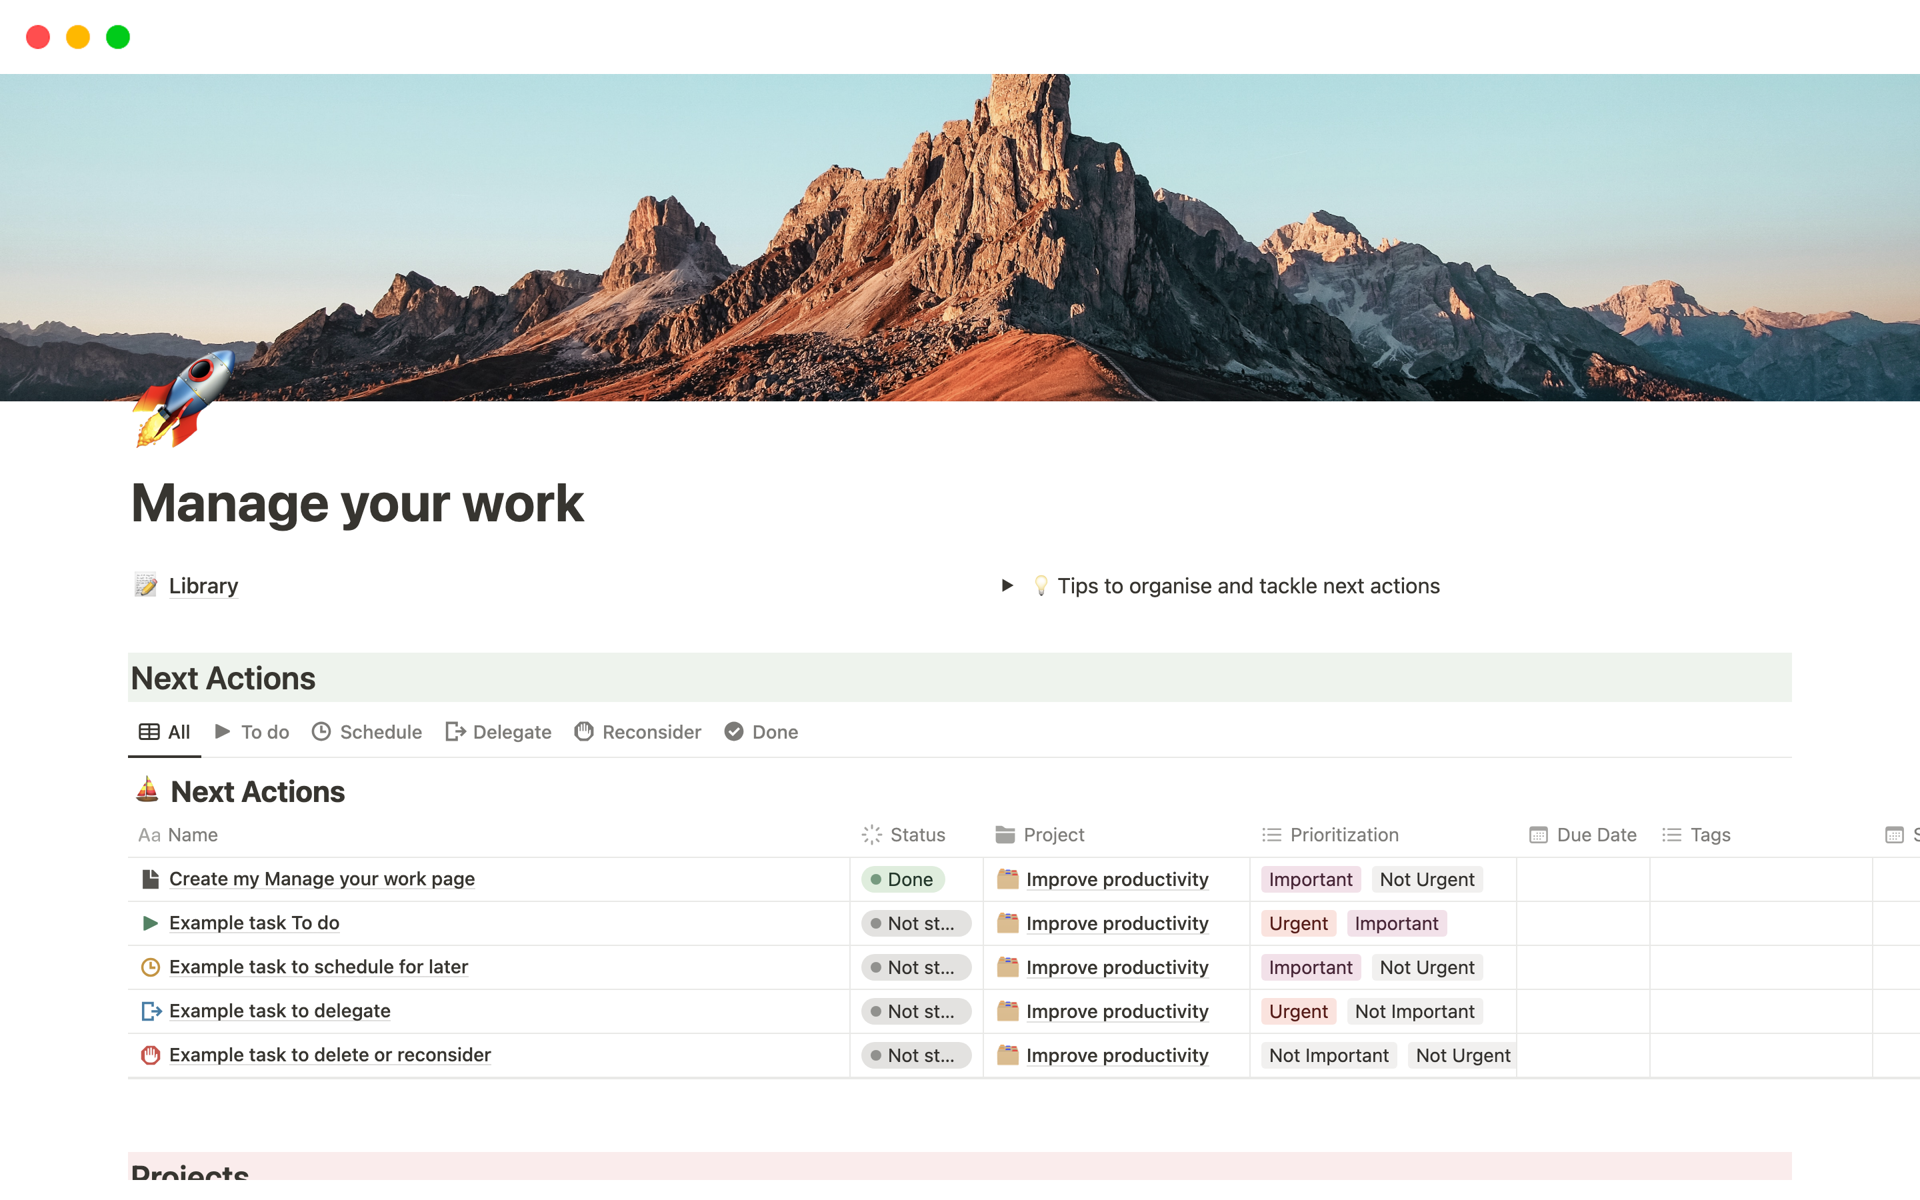Click the delegate arrow icon on delegate task row
Screen dimensions: 1920x1200
150,1011
